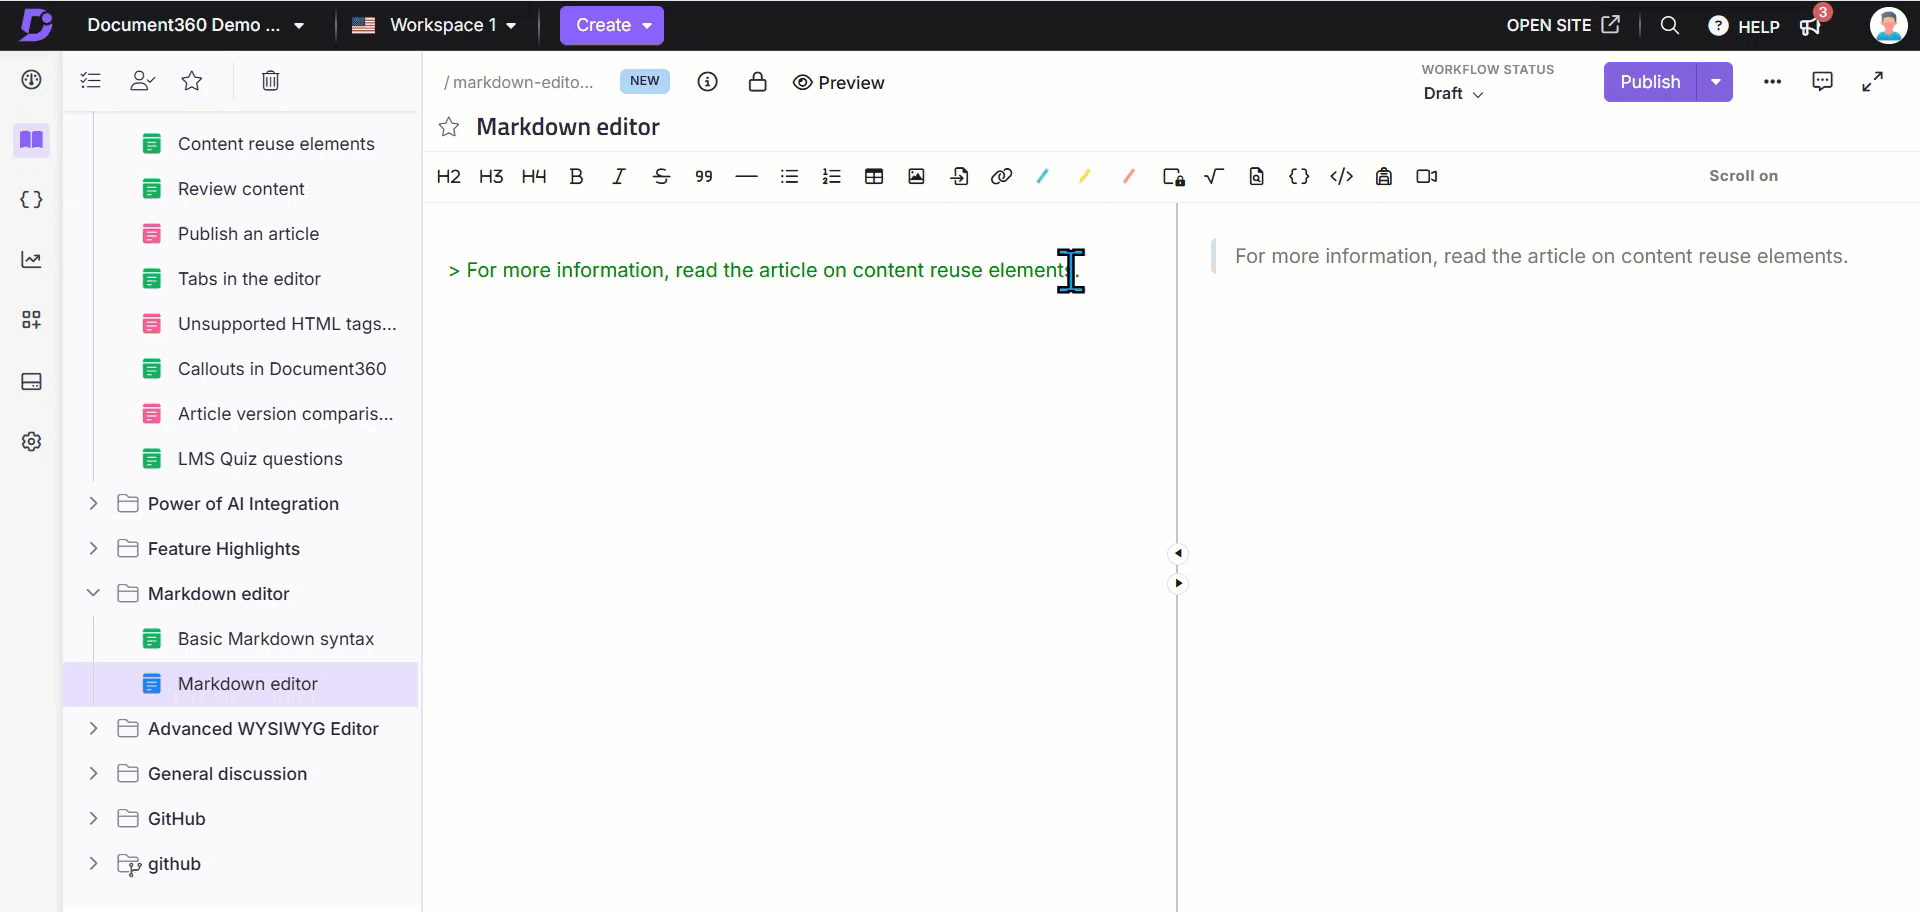
Task: Open the recycle bin trash icon
Action: (270, 81)
